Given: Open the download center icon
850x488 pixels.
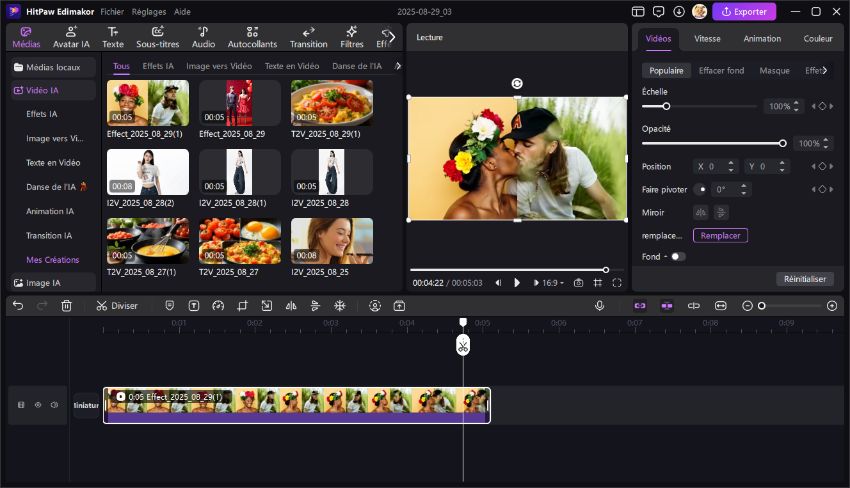Looking at the screenshot, I should [679, 11].
